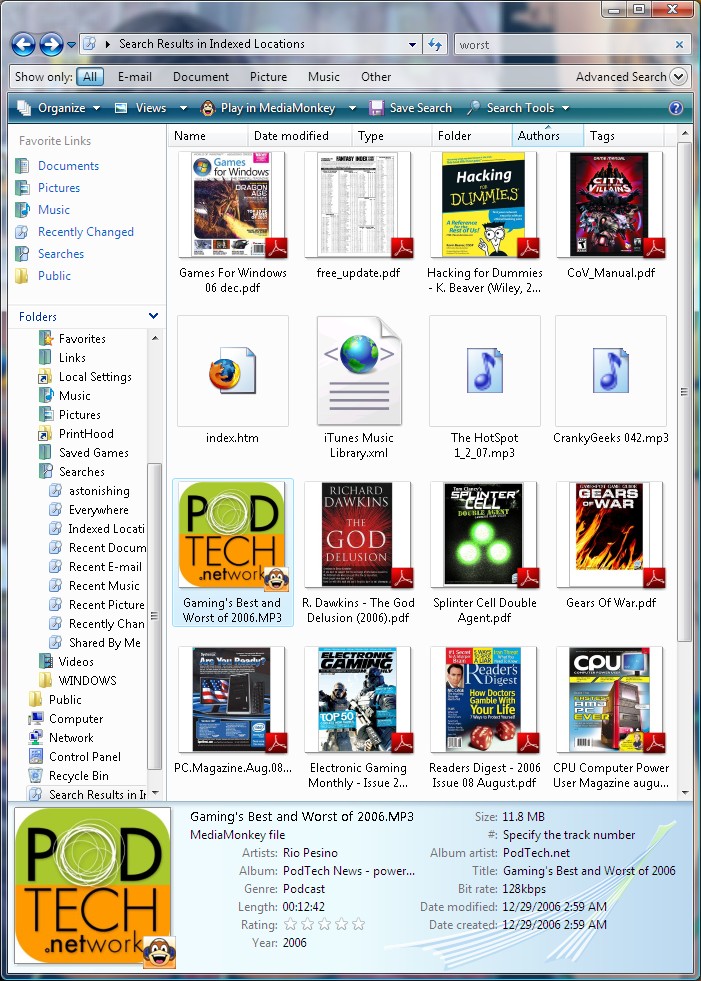The image size is (701, 981).
Task: Click Save Search in the toolbar
Action: click(411, 108)
